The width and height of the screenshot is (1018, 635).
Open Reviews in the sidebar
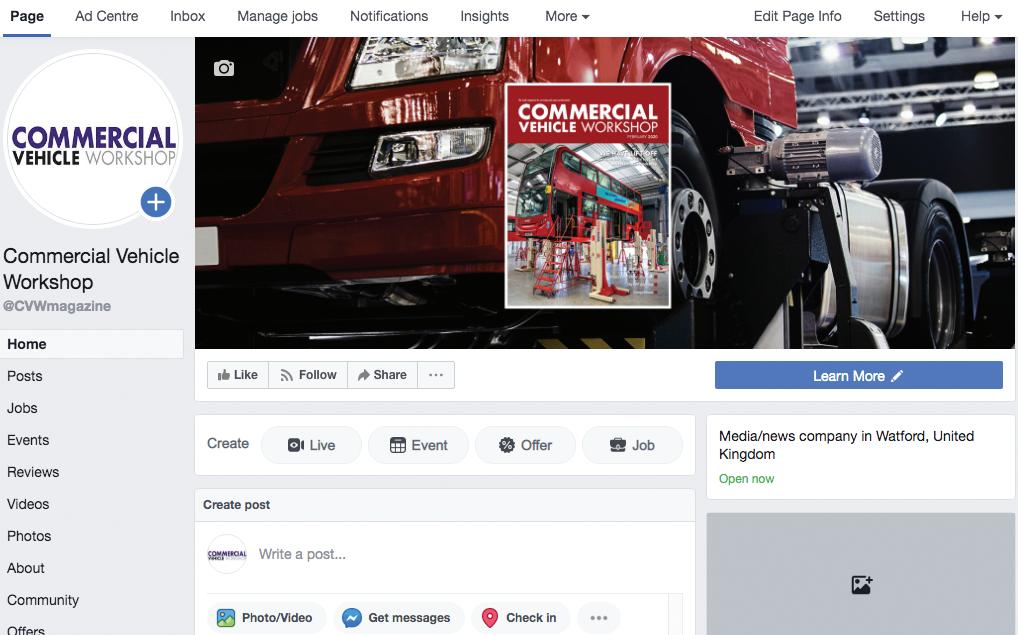(x=33, y=472)
